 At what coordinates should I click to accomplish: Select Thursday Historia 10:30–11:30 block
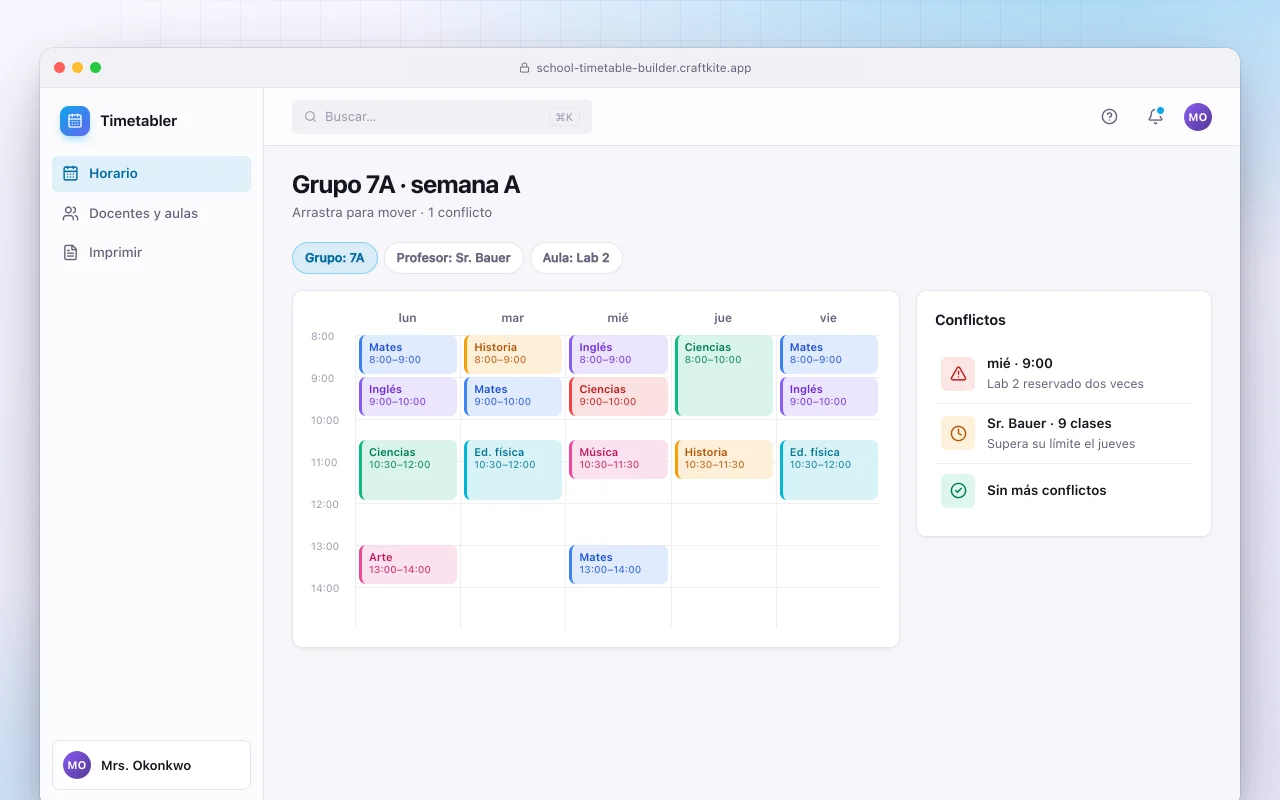point(724,459)
